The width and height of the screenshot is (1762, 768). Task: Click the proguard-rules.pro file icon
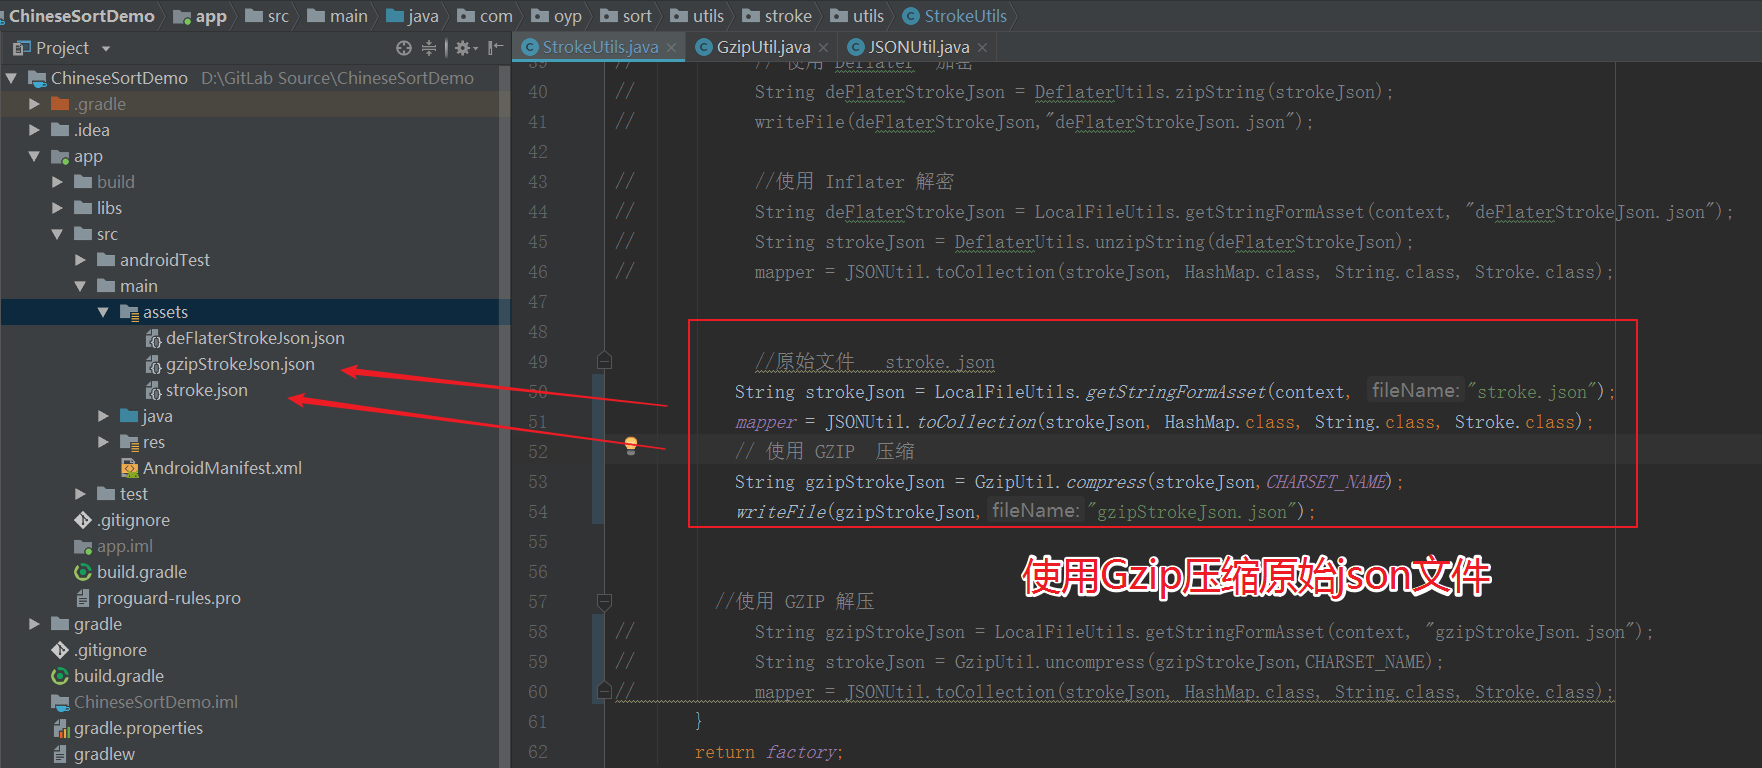click(x=84, y=598)
